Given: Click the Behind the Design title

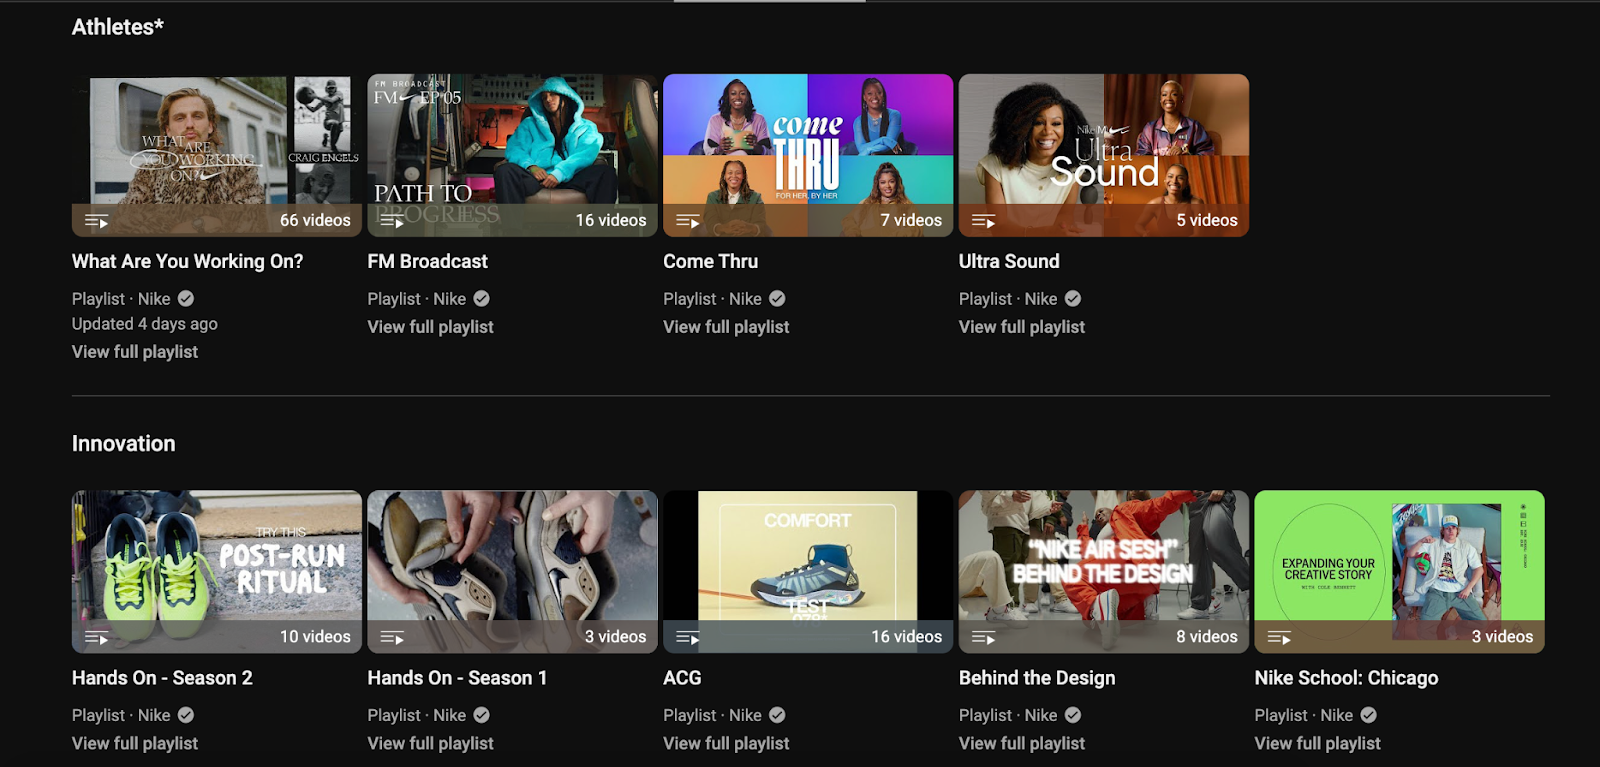Looking at the screenshot, I should (x=1037, y=678).
